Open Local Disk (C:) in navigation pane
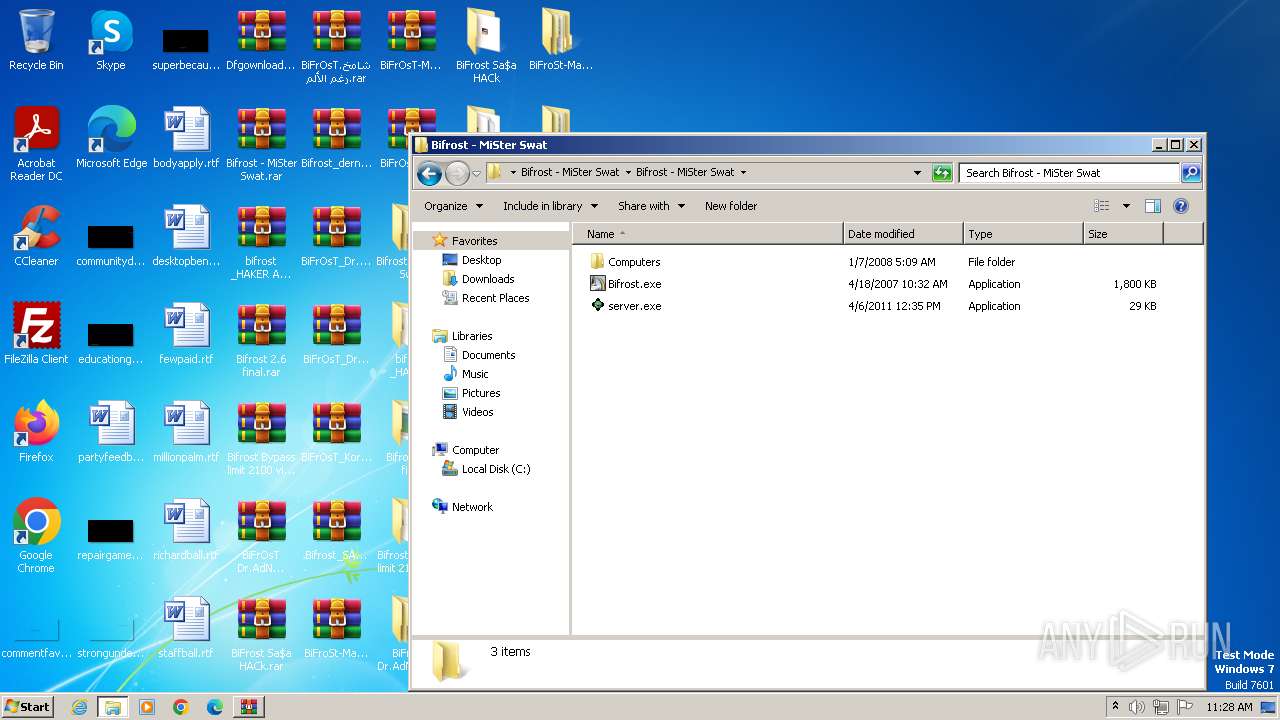The width and height of the screenshot is (1280, 720). point(495,469)
